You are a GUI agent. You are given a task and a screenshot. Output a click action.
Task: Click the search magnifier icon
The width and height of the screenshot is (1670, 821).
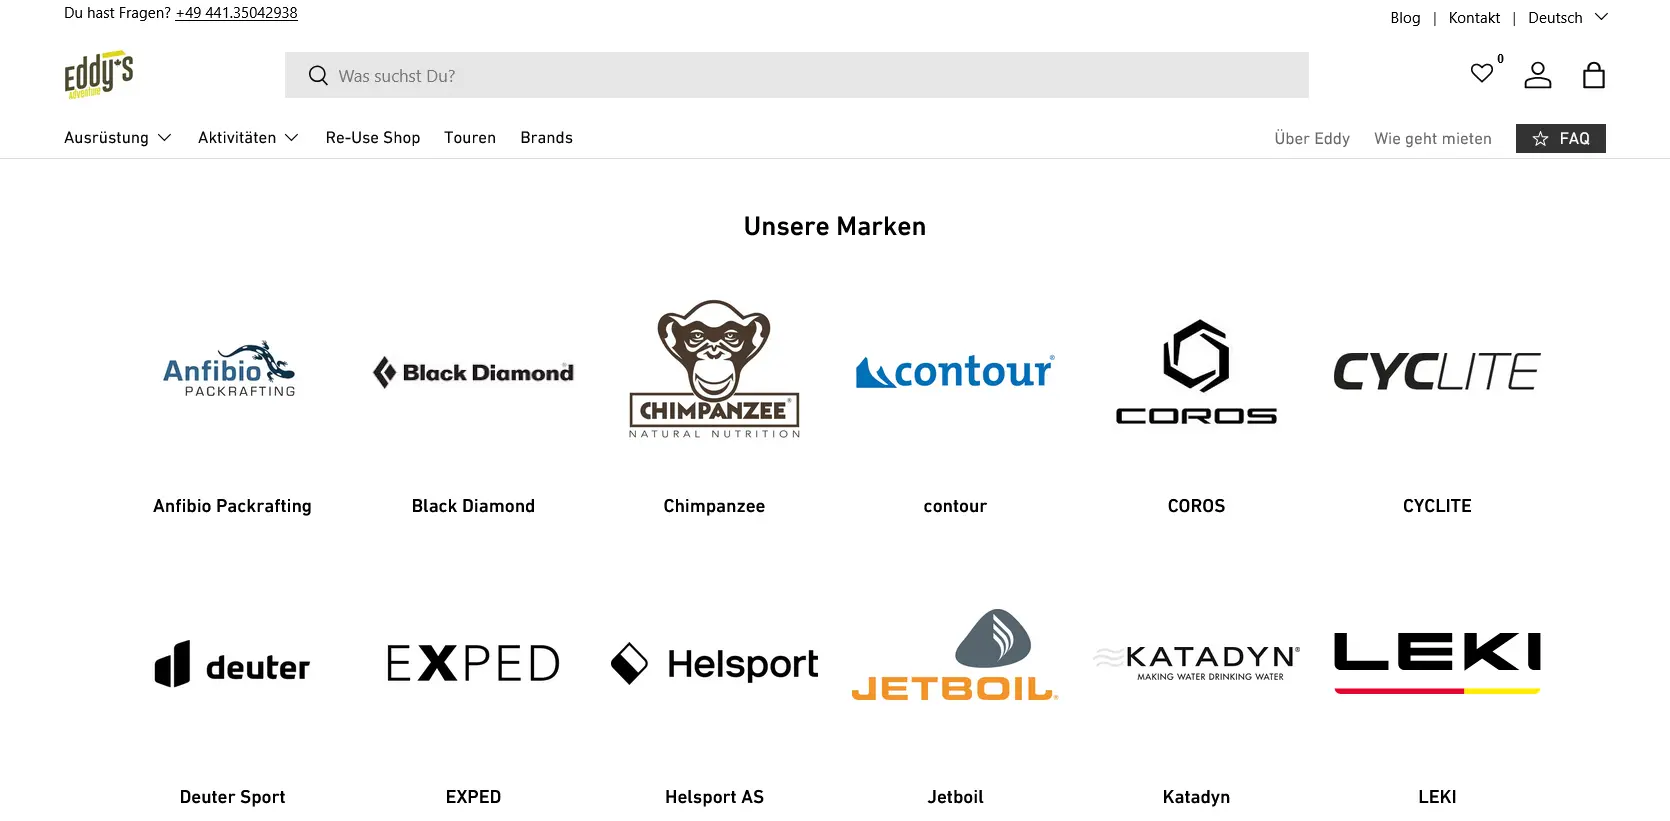pos(318,76)
